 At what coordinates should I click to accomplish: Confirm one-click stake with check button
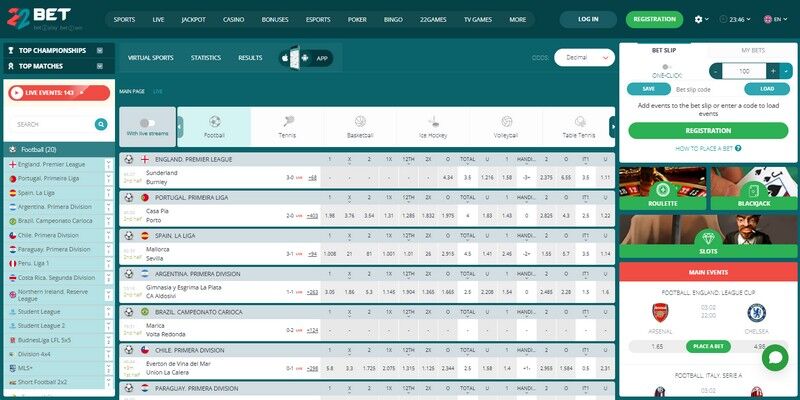[x=786, y=71]
